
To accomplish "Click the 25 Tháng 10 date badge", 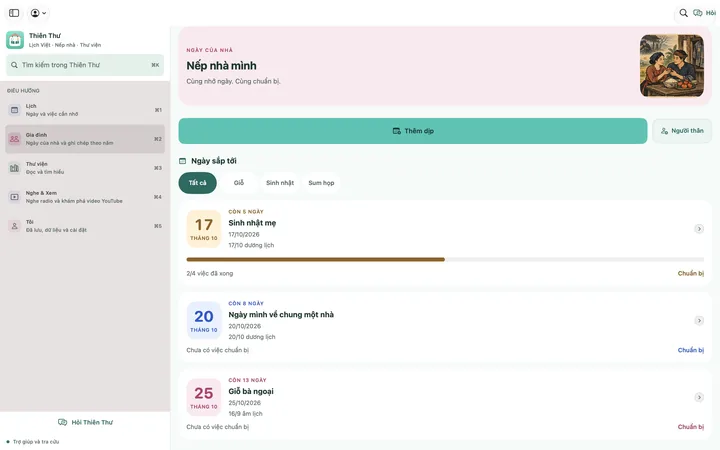I will coord(204,397).
